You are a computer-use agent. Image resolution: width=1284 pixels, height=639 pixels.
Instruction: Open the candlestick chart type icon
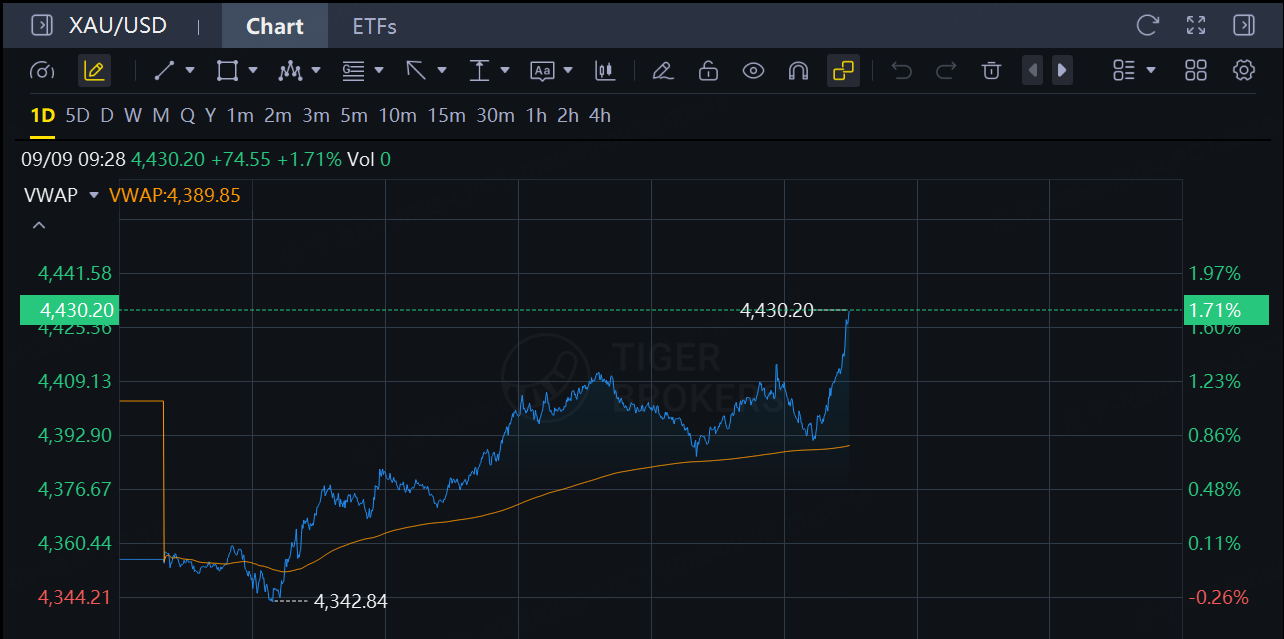[x=604, y=70]
